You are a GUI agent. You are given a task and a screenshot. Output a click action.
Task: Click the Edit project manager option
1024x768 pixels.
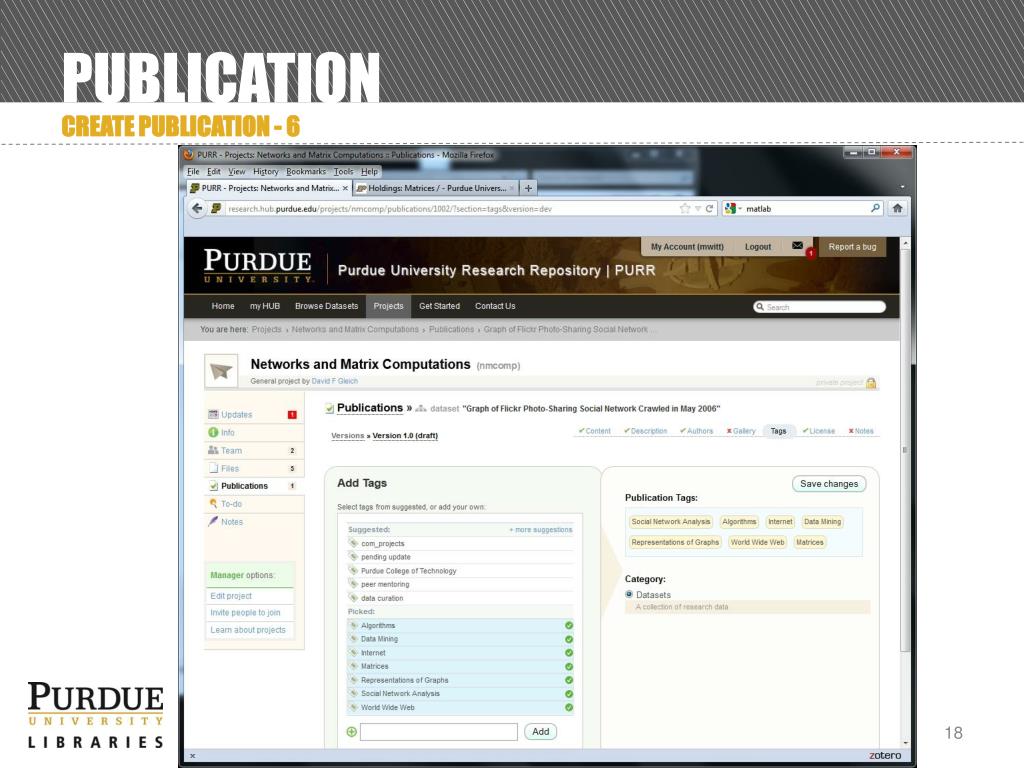click(231, 596)
